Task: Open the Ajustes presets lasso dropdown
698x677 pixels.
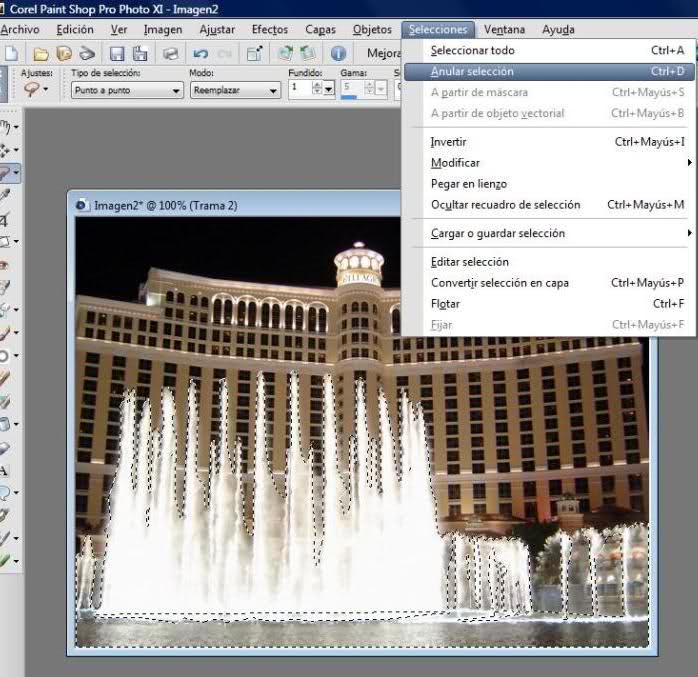Action: coord(36,89)
